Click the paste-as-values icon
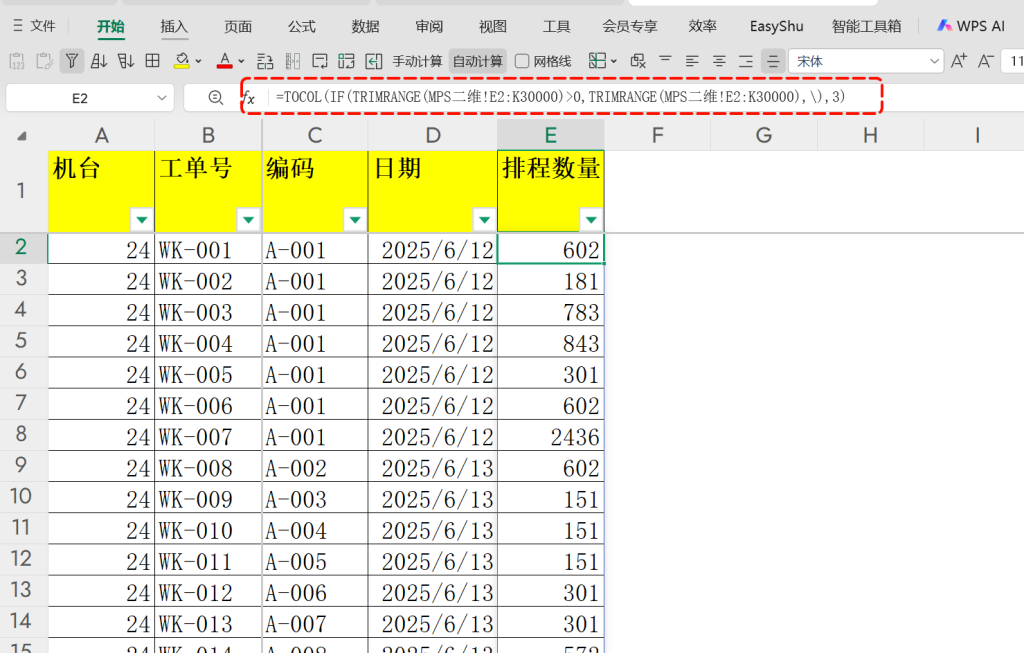1024x653 pixels. click(18, 61)
